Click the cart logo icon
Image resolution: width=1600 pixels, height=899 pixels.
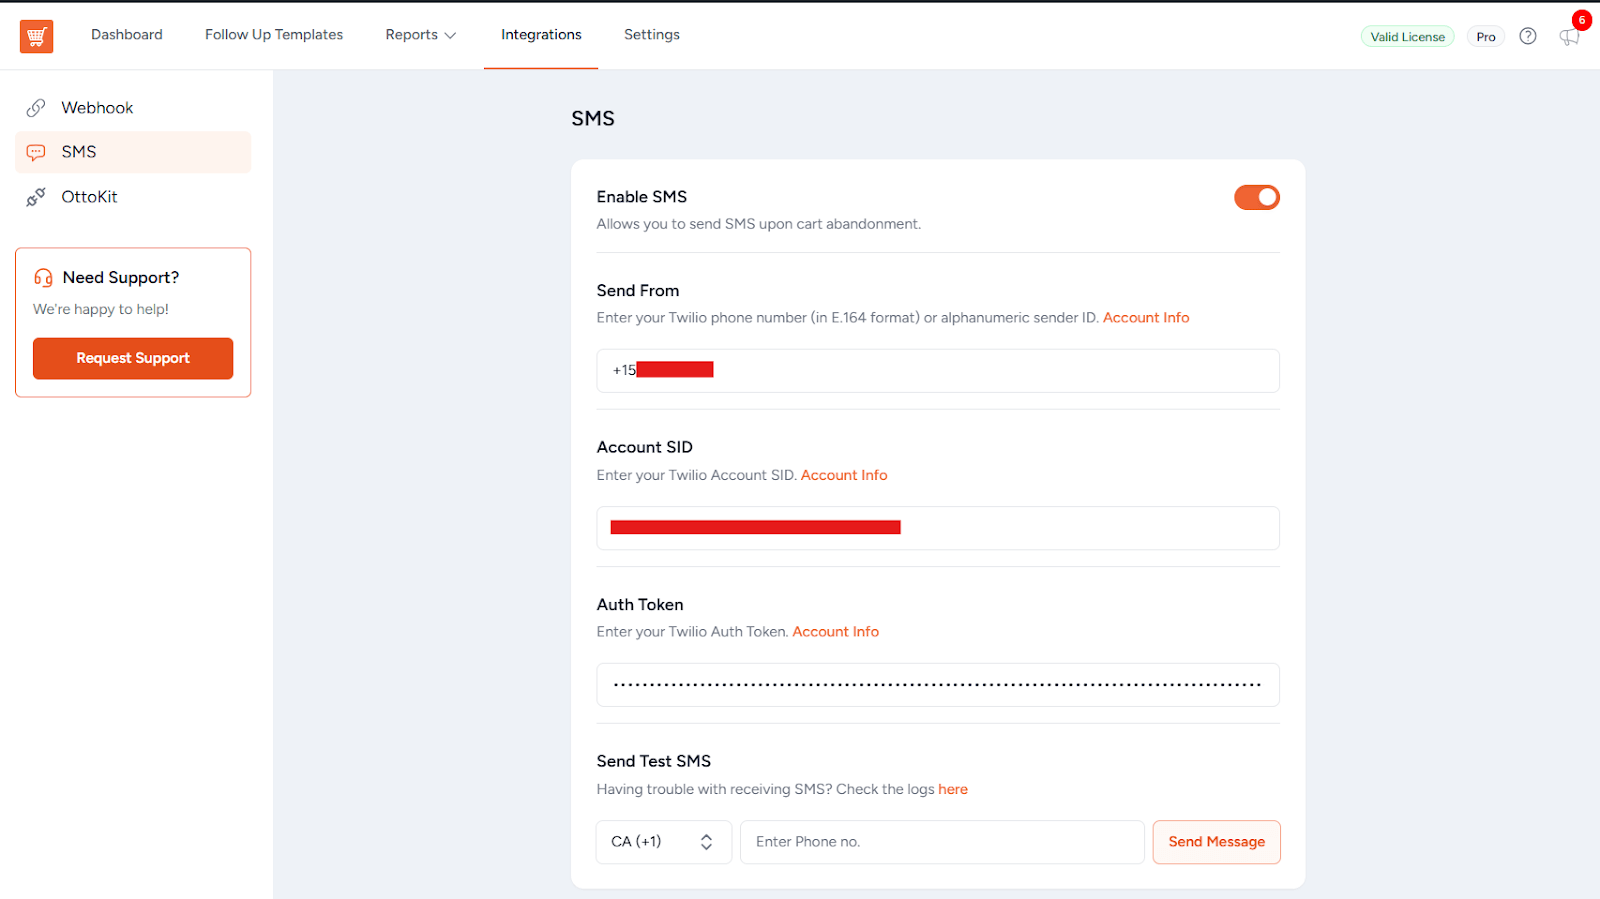36,36
